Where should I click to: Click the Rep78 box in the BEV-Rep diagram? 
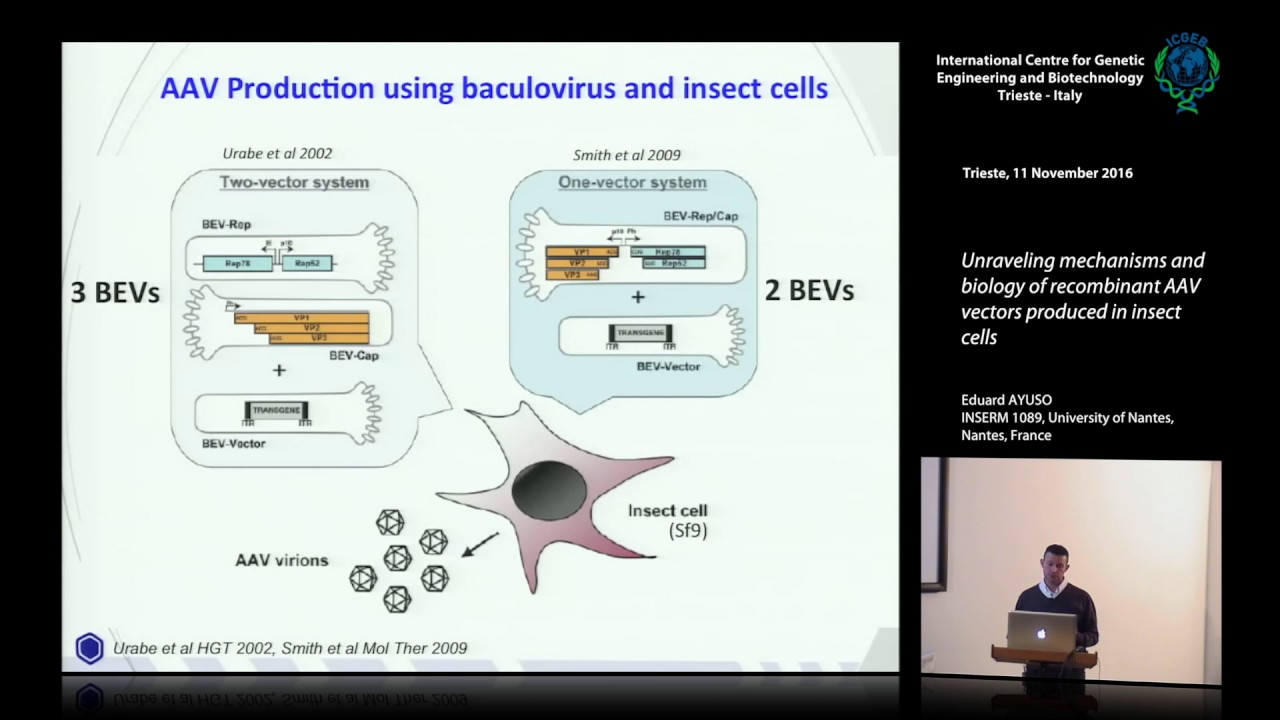tap(238, 263)
